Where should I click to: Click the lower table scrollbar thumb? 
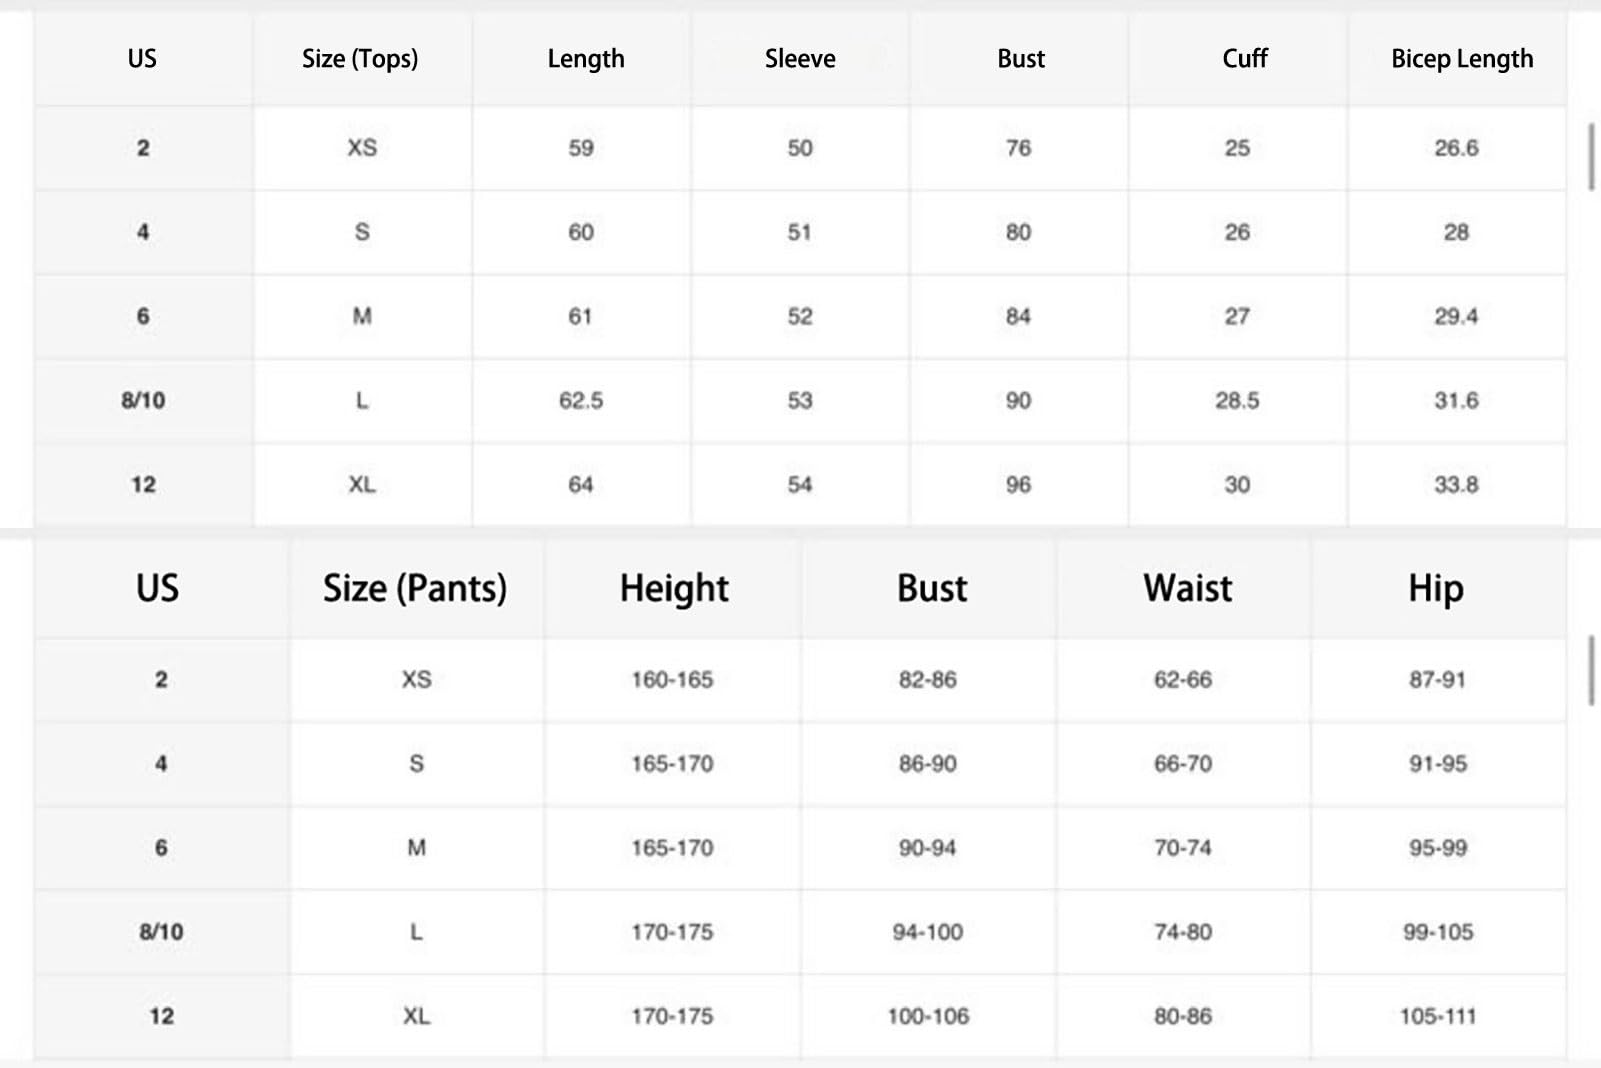1591,670
